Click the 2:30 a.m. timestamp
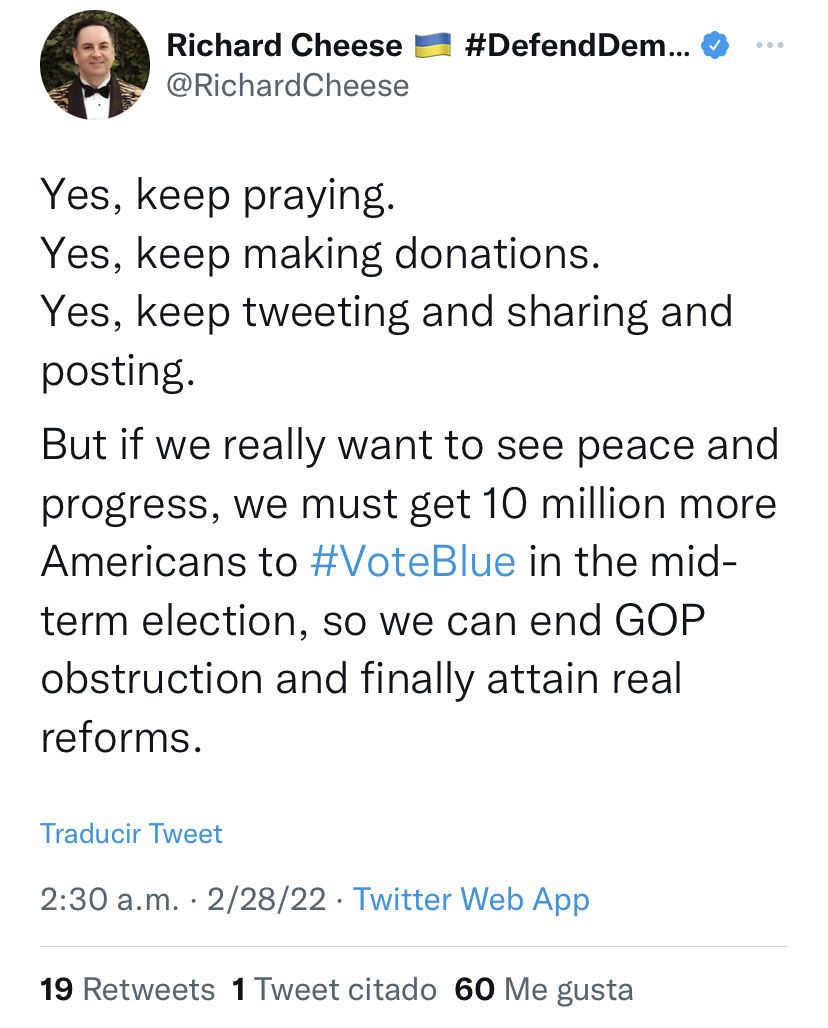This screenshot has width=828, height=1028. (x=110, y=899)
